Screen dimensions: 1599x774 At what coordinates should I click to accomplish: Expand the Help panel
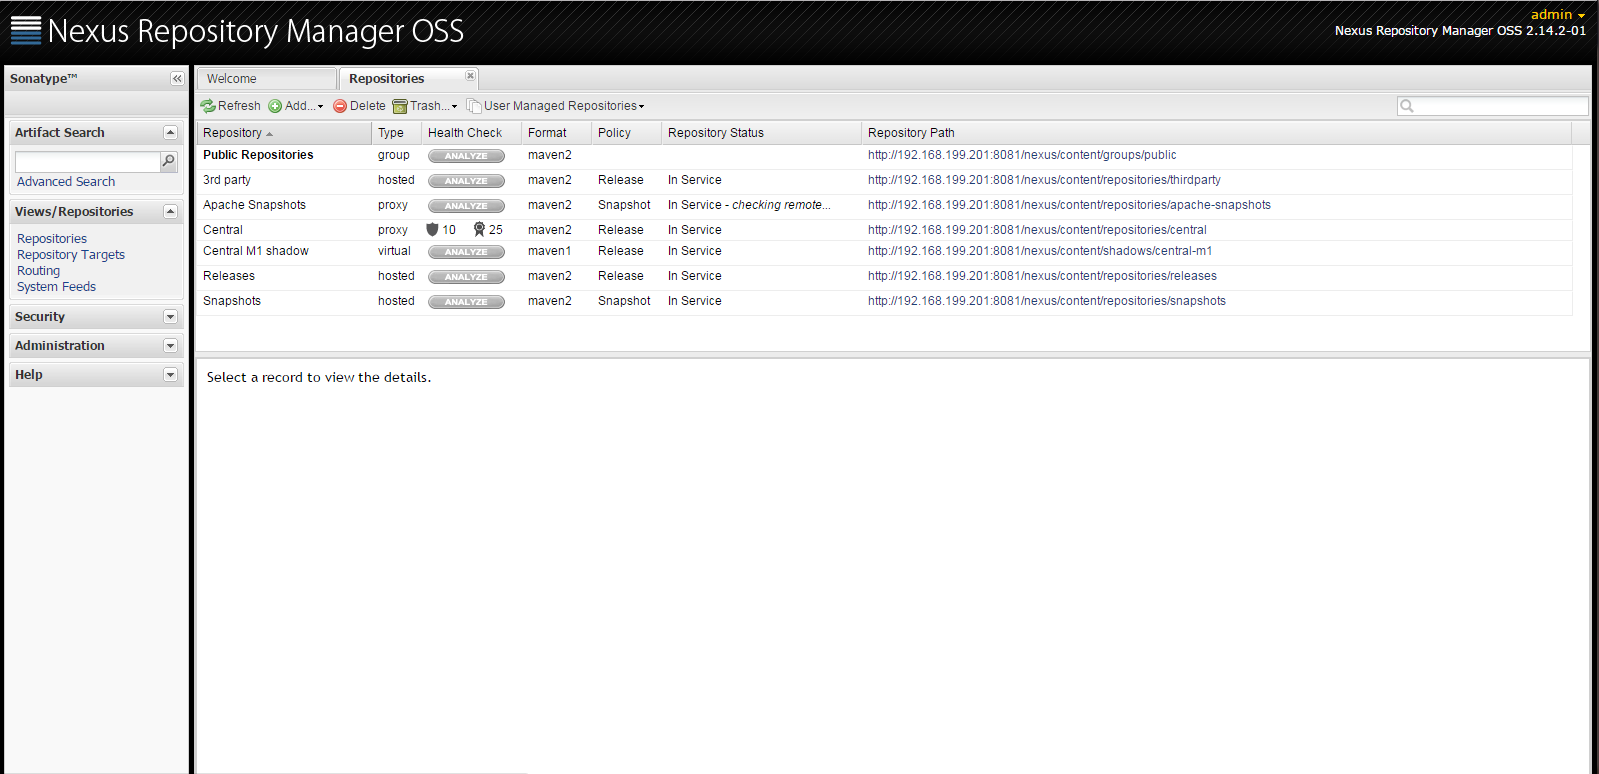point(170,375)
